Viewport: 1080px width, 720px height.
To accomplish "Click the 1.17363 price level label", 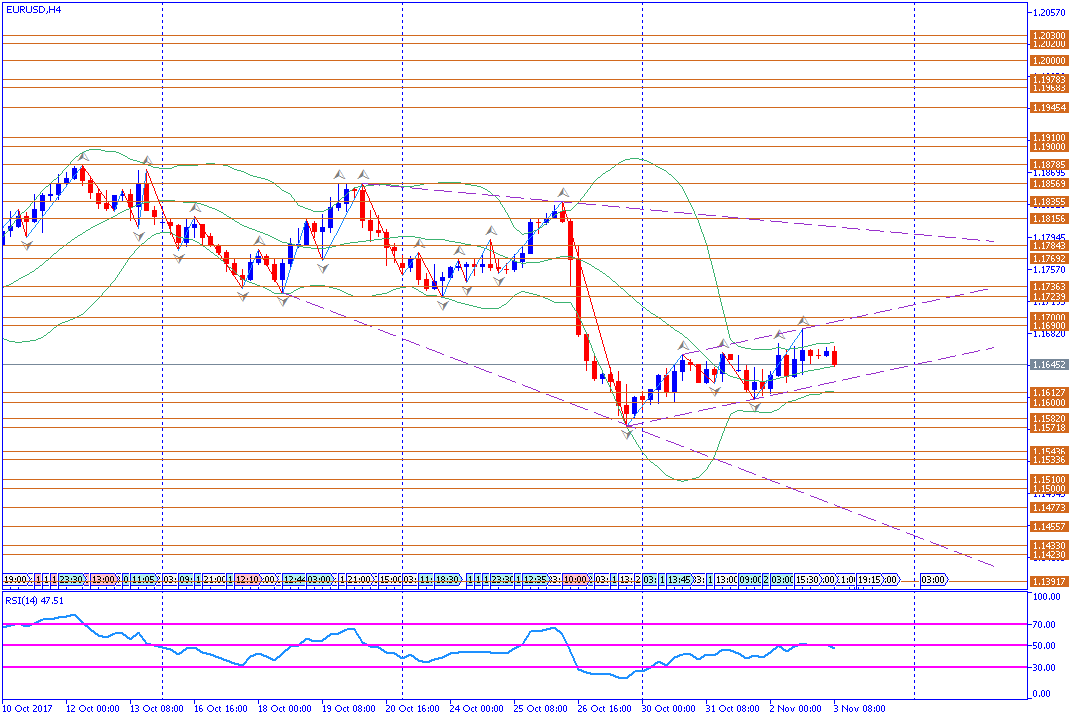I will 1049,287.
